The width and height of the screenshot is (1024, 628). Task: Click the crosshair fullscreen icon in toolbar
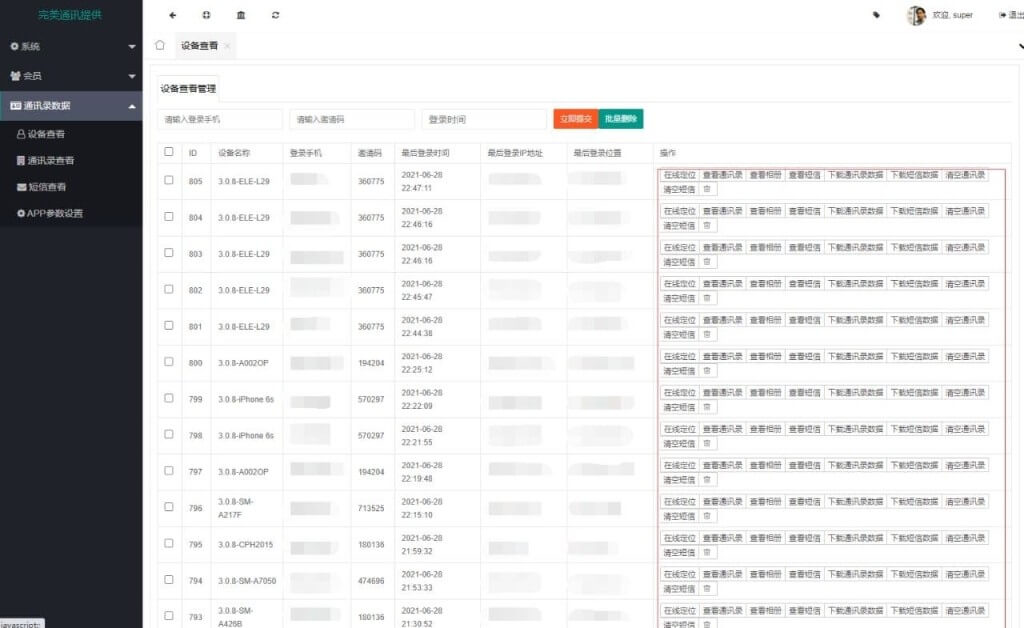tap(207, 15)
